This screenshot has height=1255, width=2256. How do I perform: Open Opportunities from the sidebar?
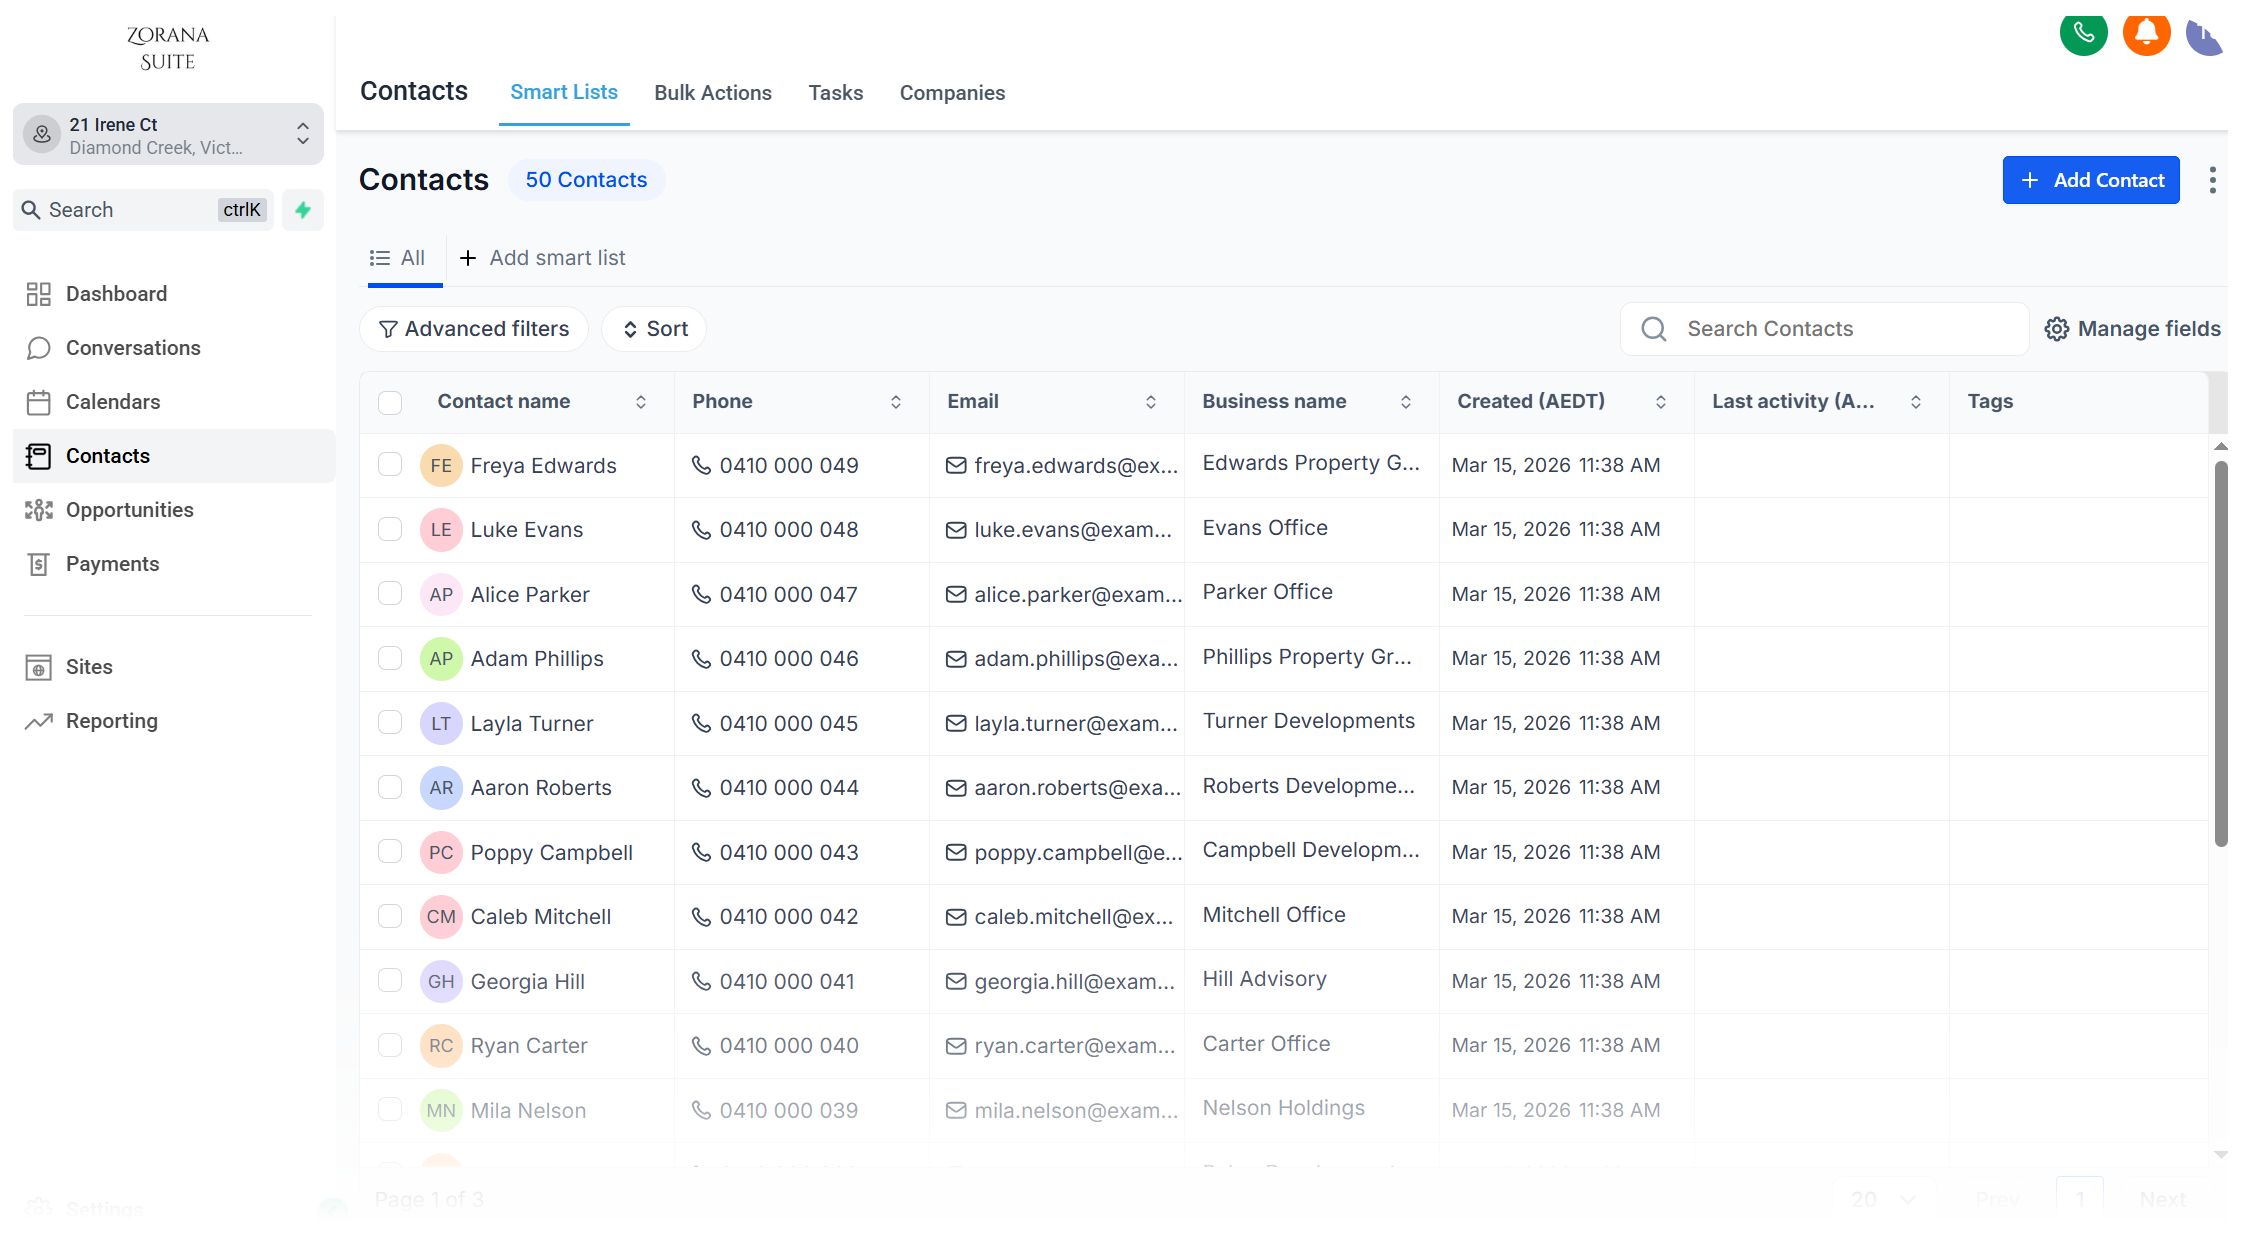[x=129, y=510]
